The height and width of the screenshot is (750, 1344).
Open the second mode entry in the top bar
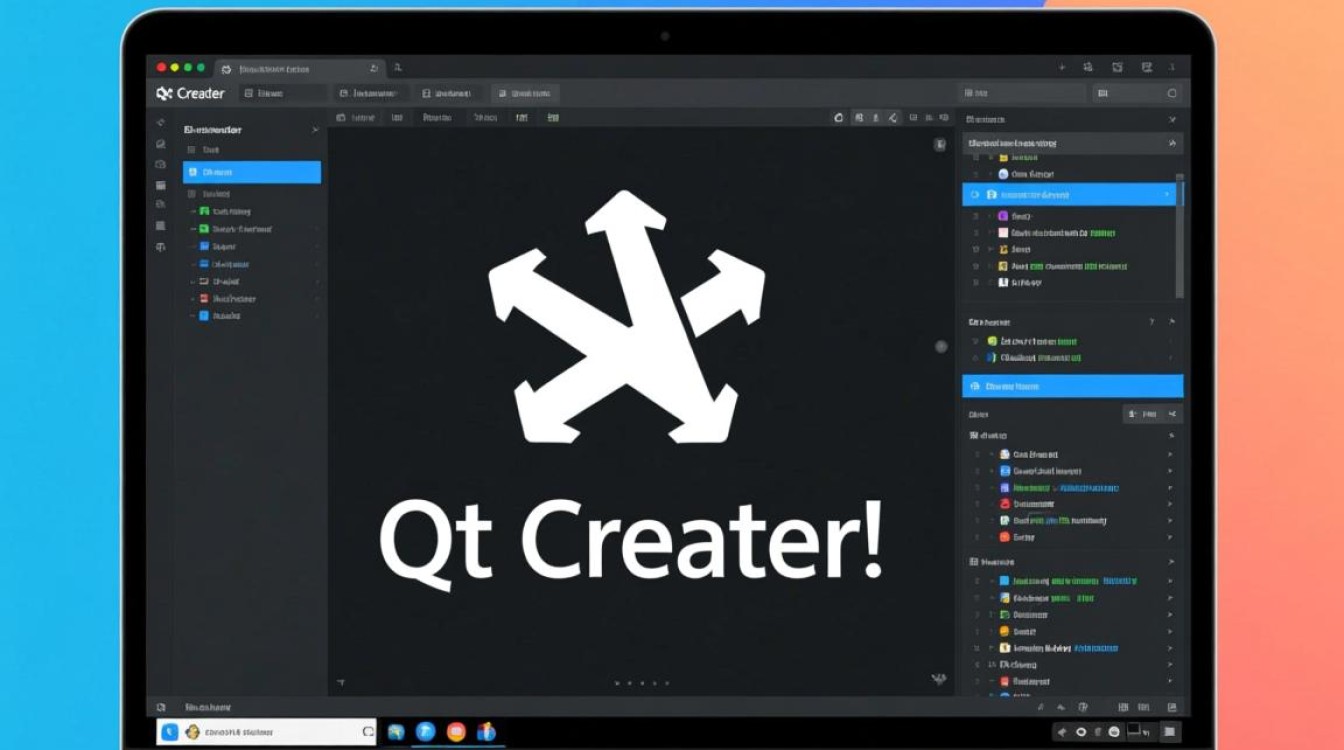(369, 92)
